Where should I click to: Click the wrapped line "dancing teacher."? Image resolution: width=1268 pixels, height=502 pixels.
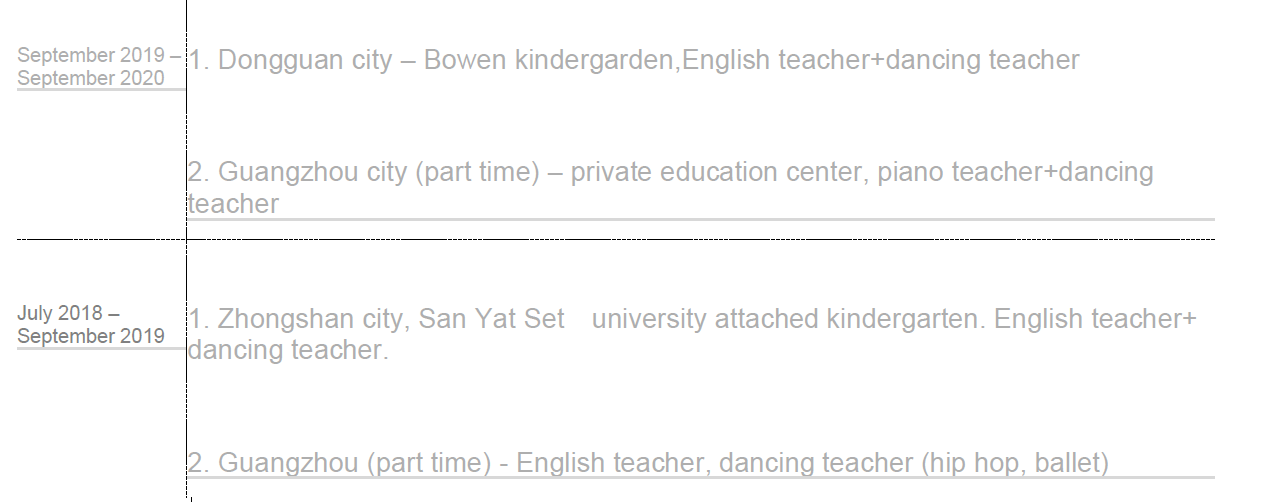pos(288,351)
